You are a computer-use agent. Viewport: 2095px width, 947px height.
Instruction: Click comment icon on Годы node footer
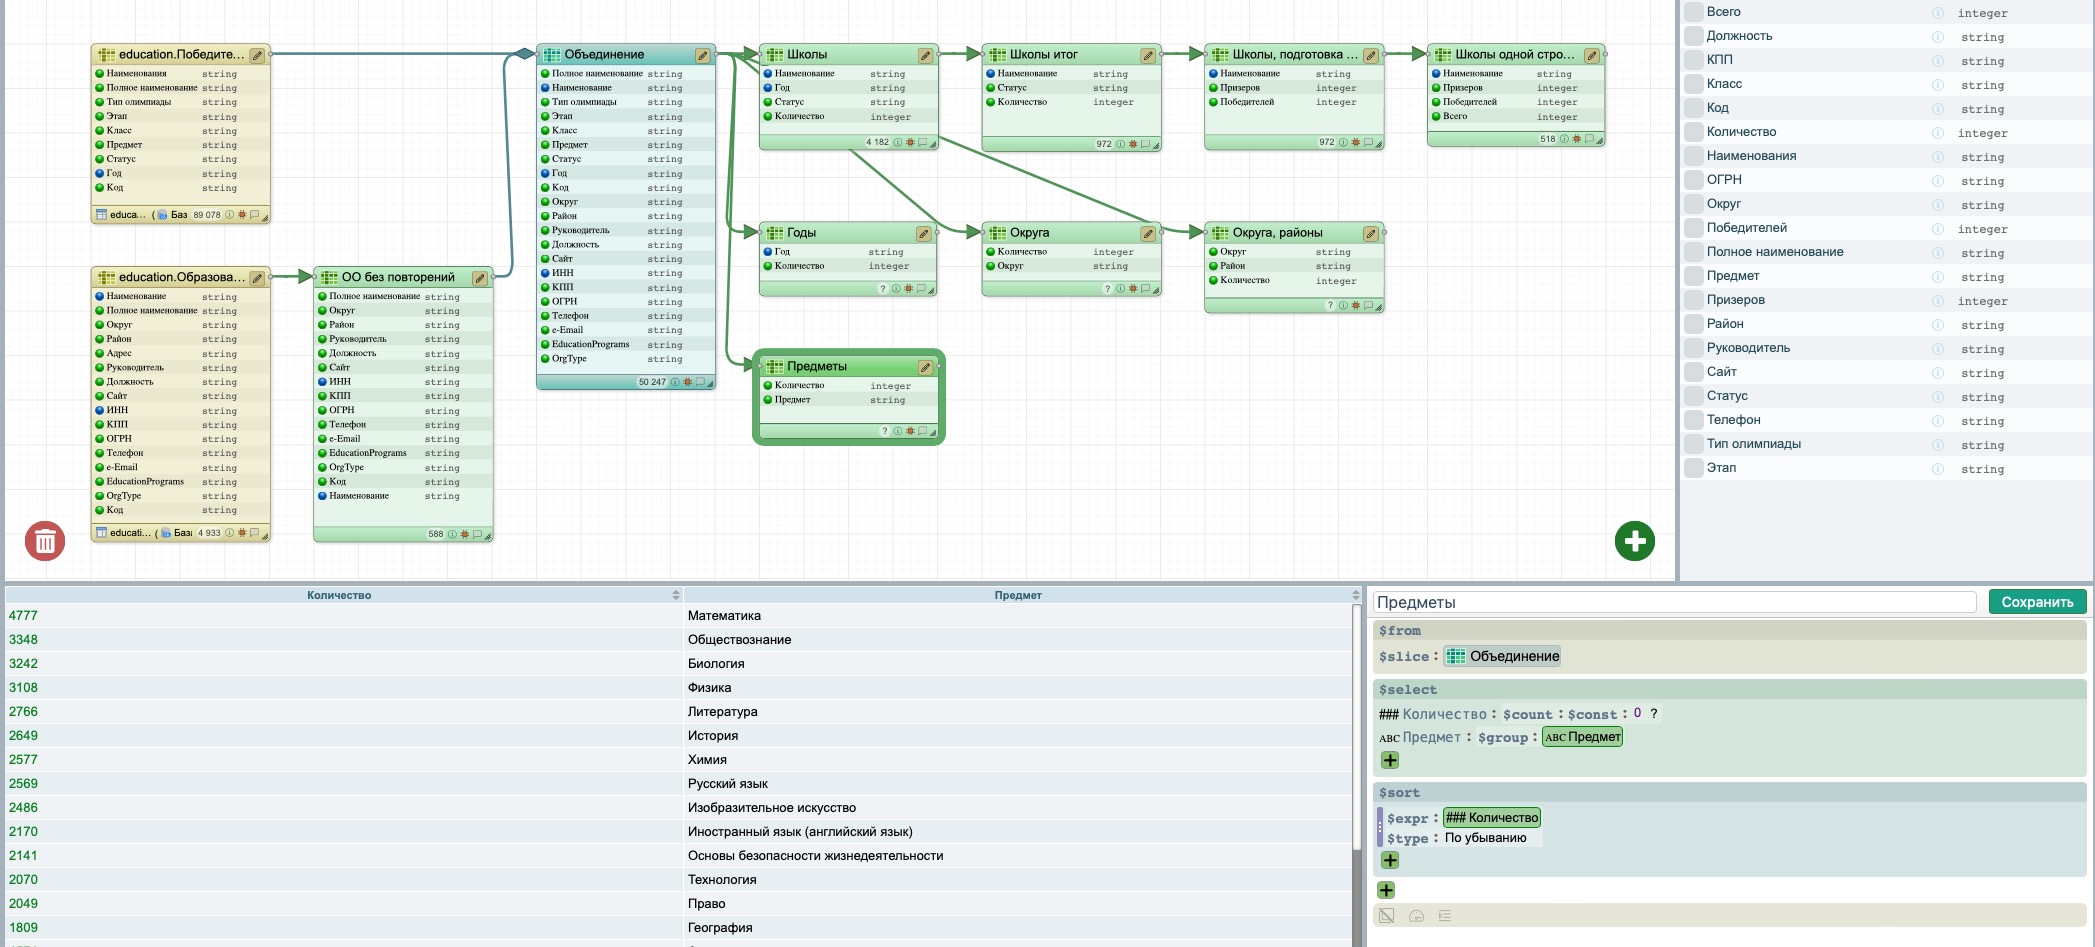(922, 289)
